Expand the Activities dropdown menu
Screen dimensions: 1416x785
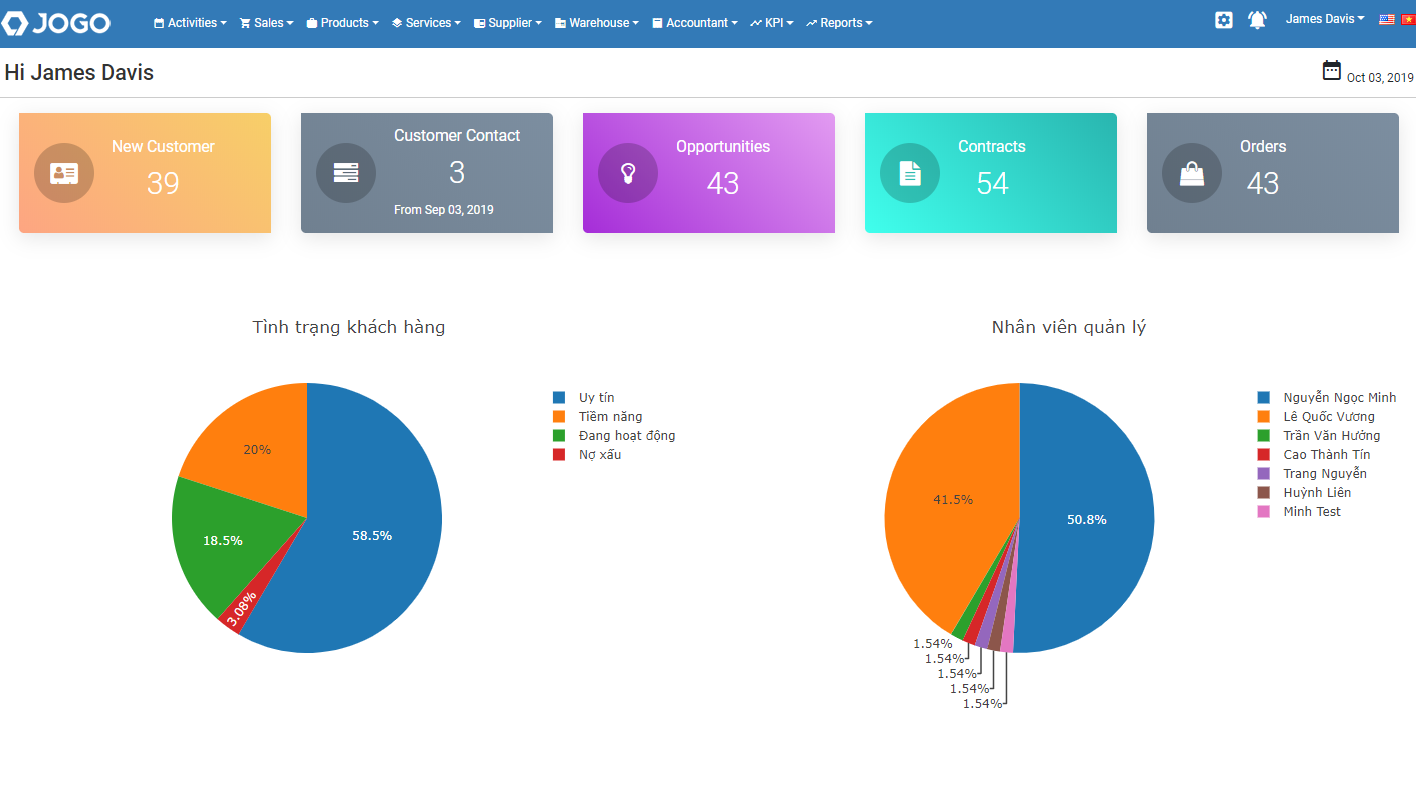click(190, 23)
